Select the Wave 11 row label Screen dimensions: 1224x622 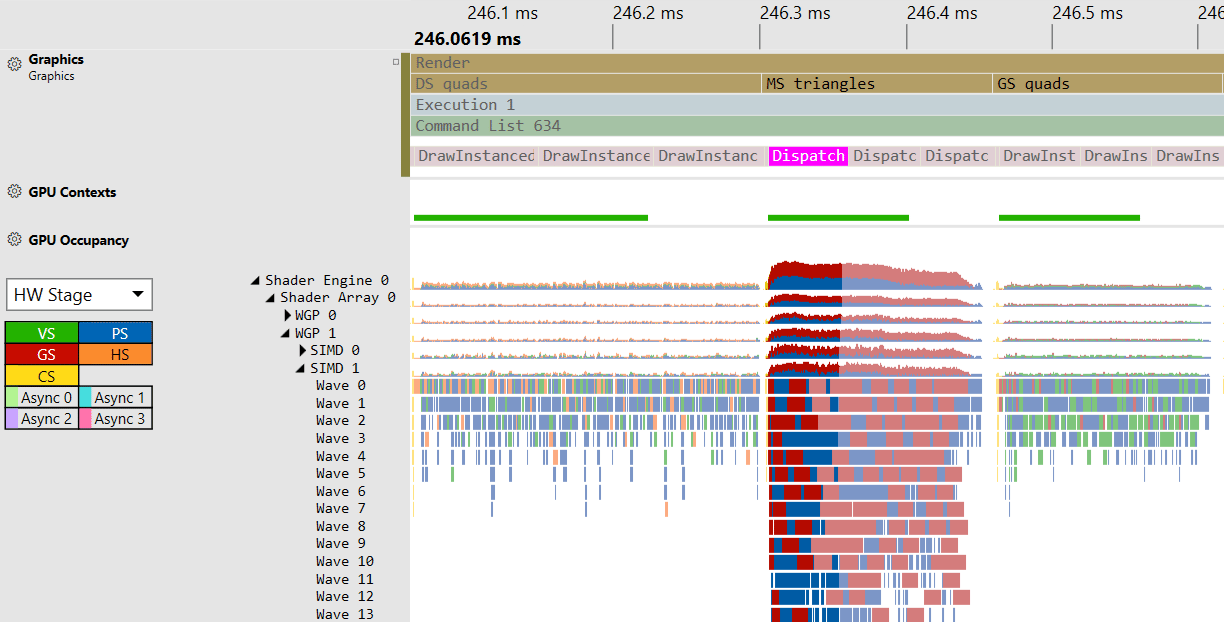[344, 580]
